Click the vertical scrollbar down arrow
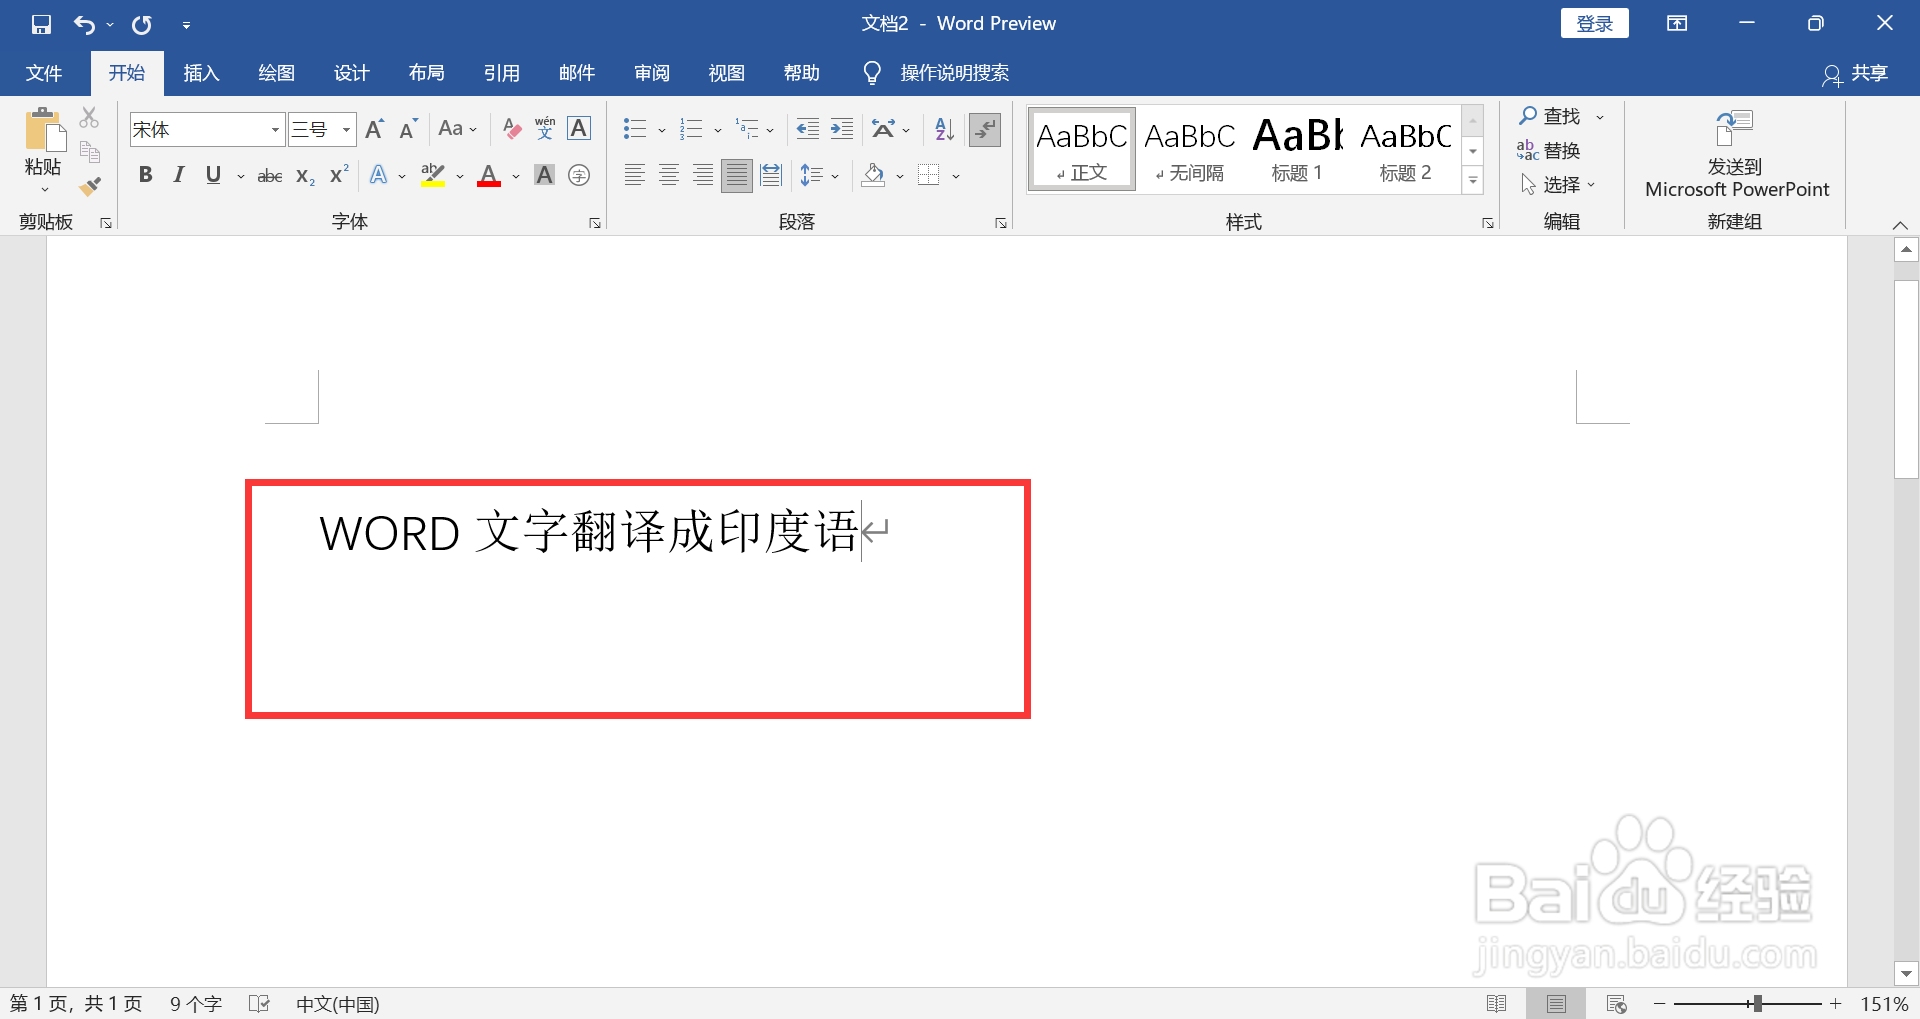 point(1906,973)
